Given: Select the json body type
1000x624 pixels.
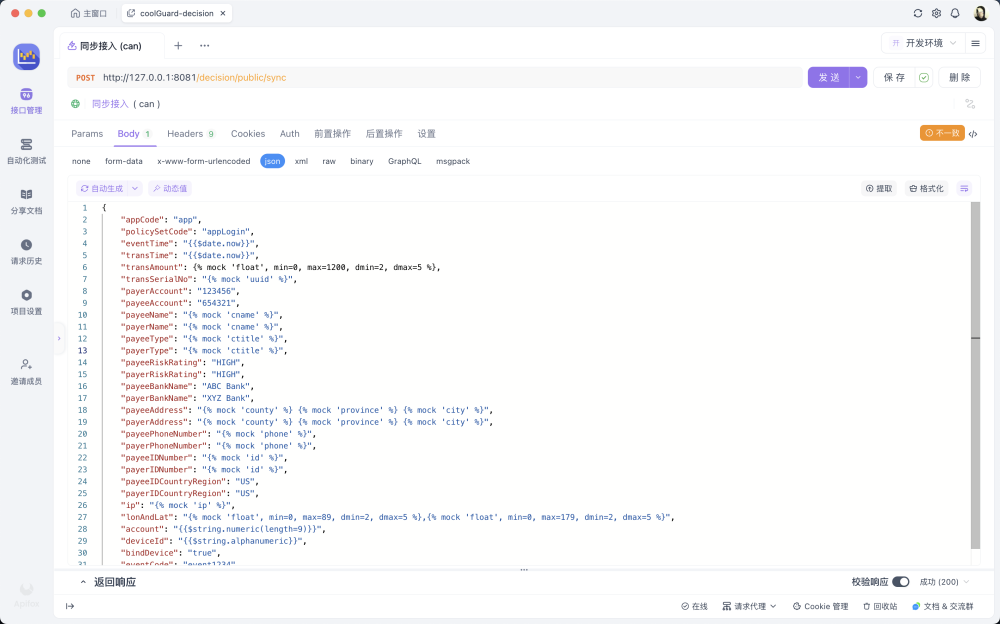Looking at the screenshot, I should (x=272, y=161).
